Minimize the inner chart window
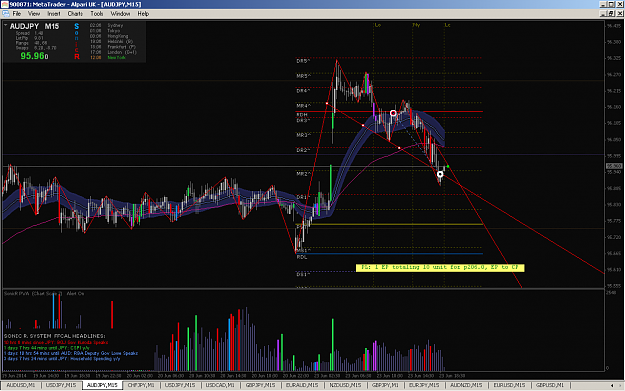The height and width of the screenshot is (391, 625). click(x=603, y=14)
